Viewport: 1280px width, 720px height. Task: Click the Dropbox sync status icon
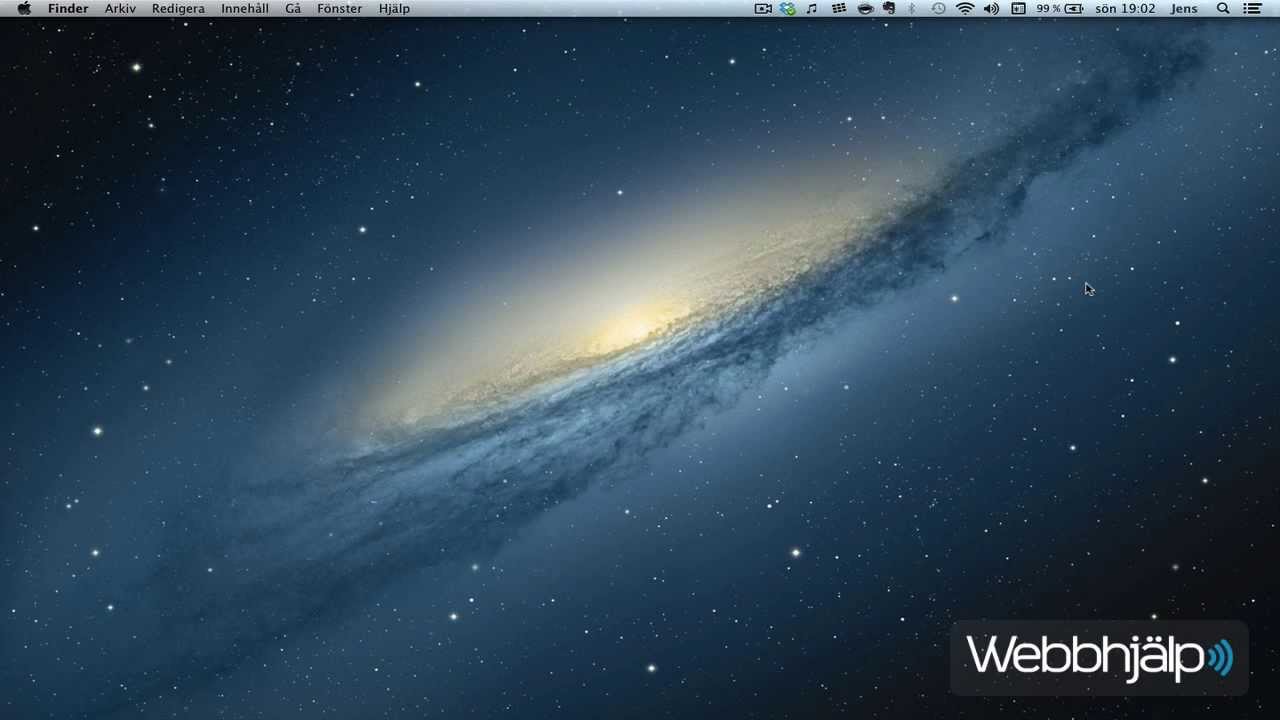click(788, 9)
